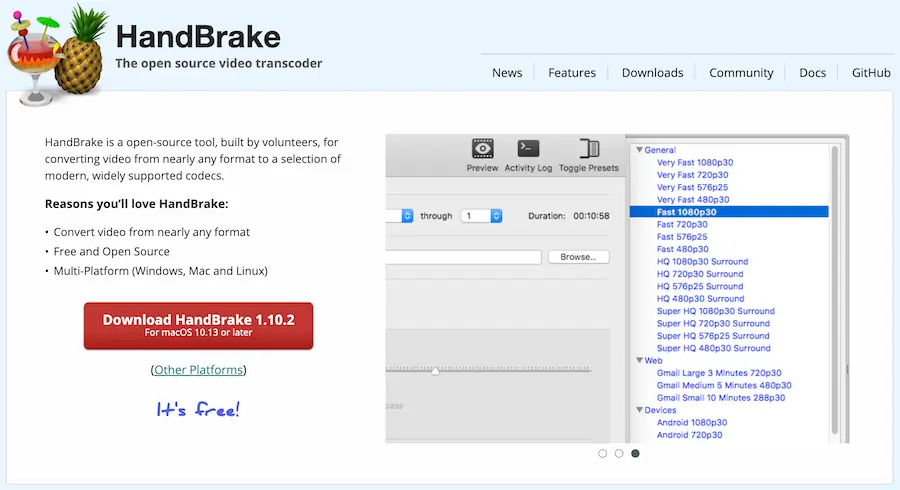The height and width of the screenshot is (490, 900).
Task: Select Fast 720p30 preset
Action: tap(682, 224)
